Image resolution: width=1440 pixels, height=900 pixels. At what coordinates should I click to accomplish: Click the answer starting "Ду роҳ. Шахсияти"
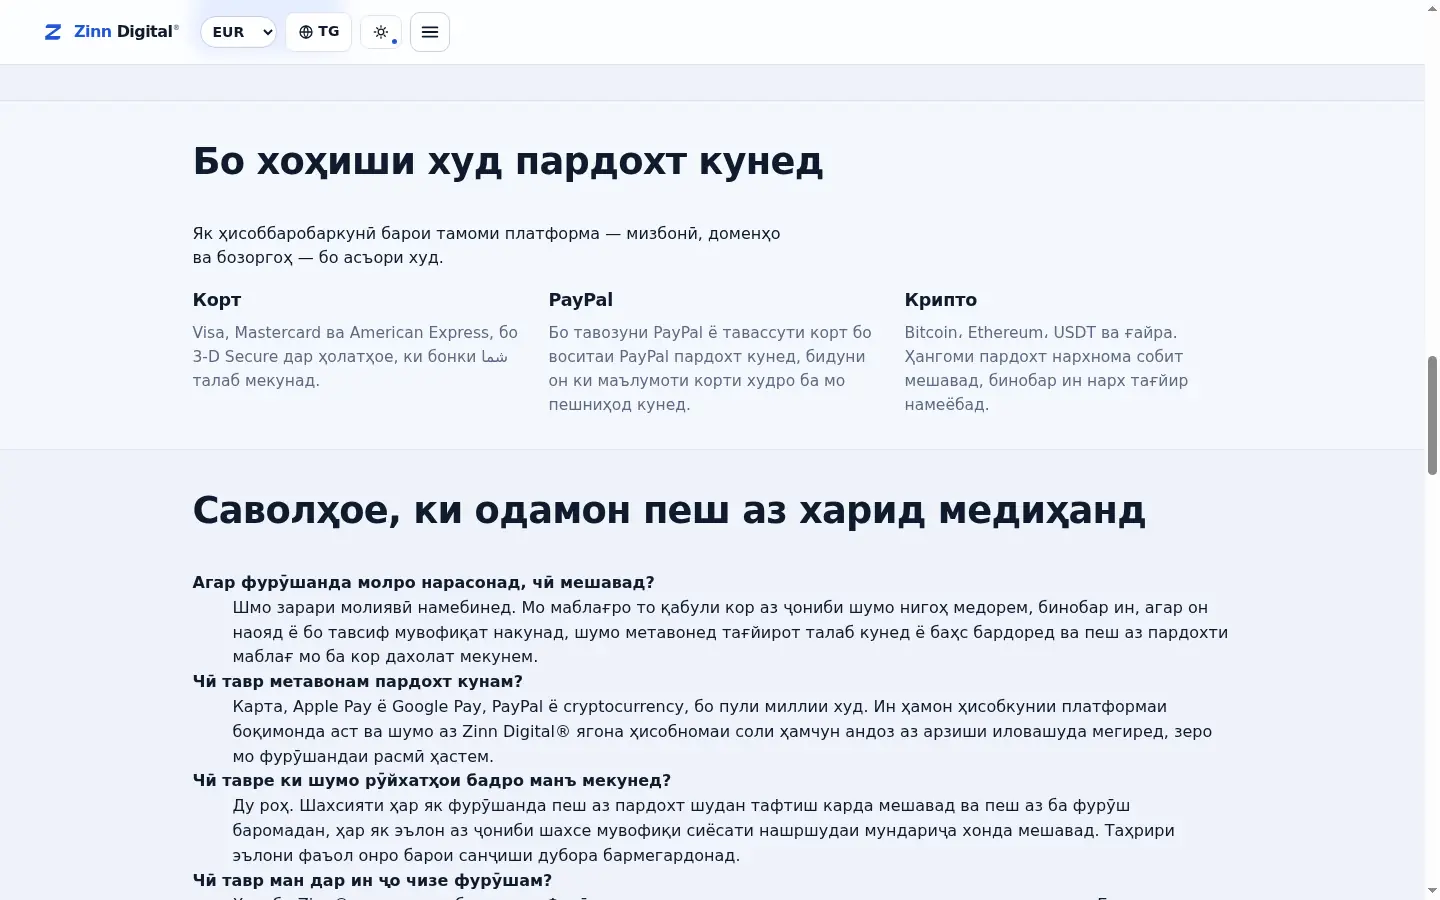704,831
